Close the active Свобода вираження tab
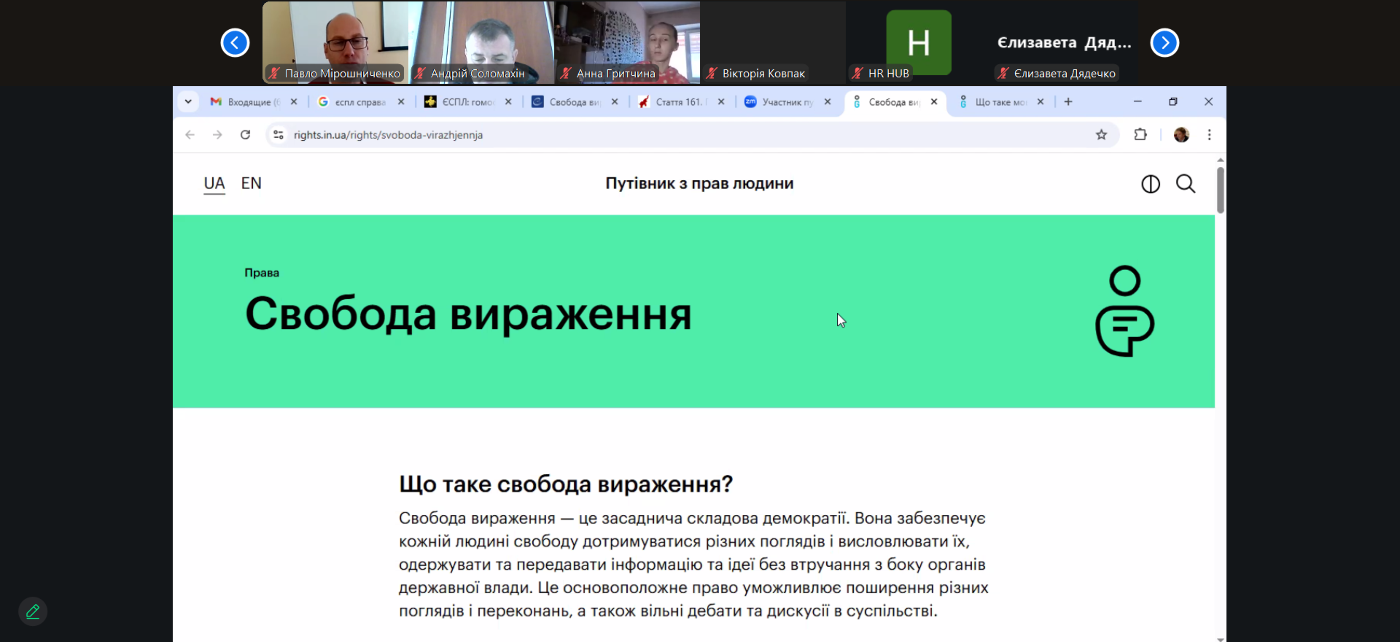The height and width of the screenshot is (642, 1400). pos(935,102)
